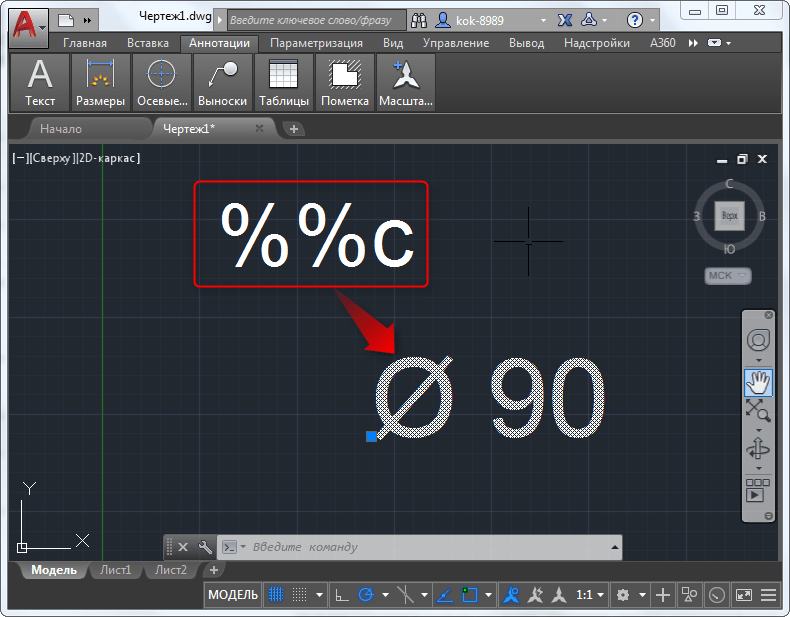Add a new drawing tab with plus
Screen dimensions: 790x617
(x=294, y=129)
